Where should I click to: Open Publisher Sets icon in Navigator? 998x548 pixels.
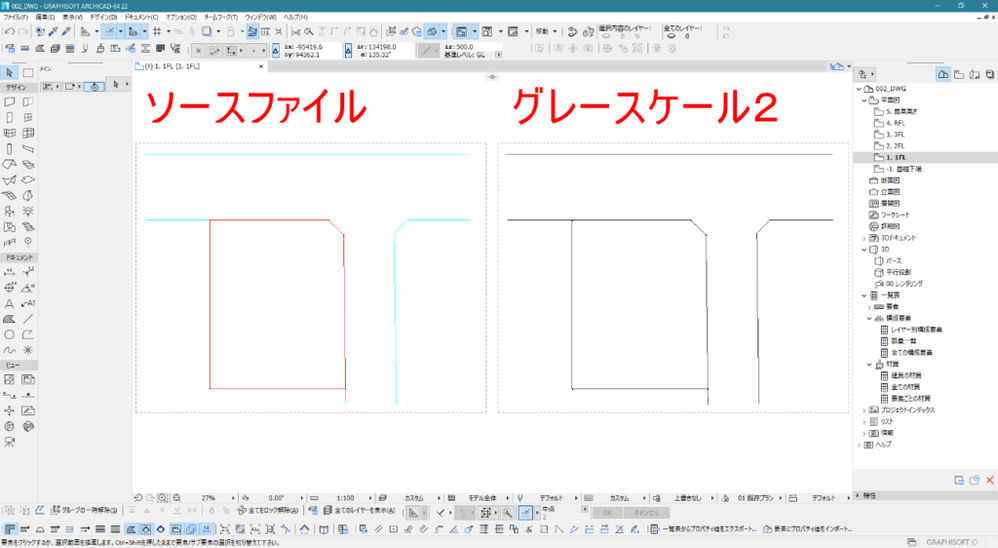tap(990, 74)
